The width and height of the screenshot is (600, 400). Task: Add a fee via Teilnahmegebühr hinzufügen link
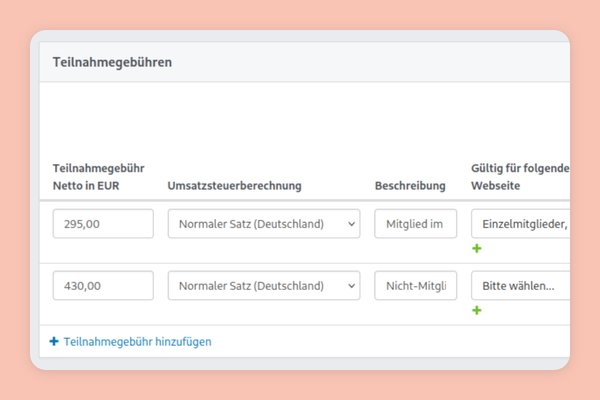[x=137, y=342]
